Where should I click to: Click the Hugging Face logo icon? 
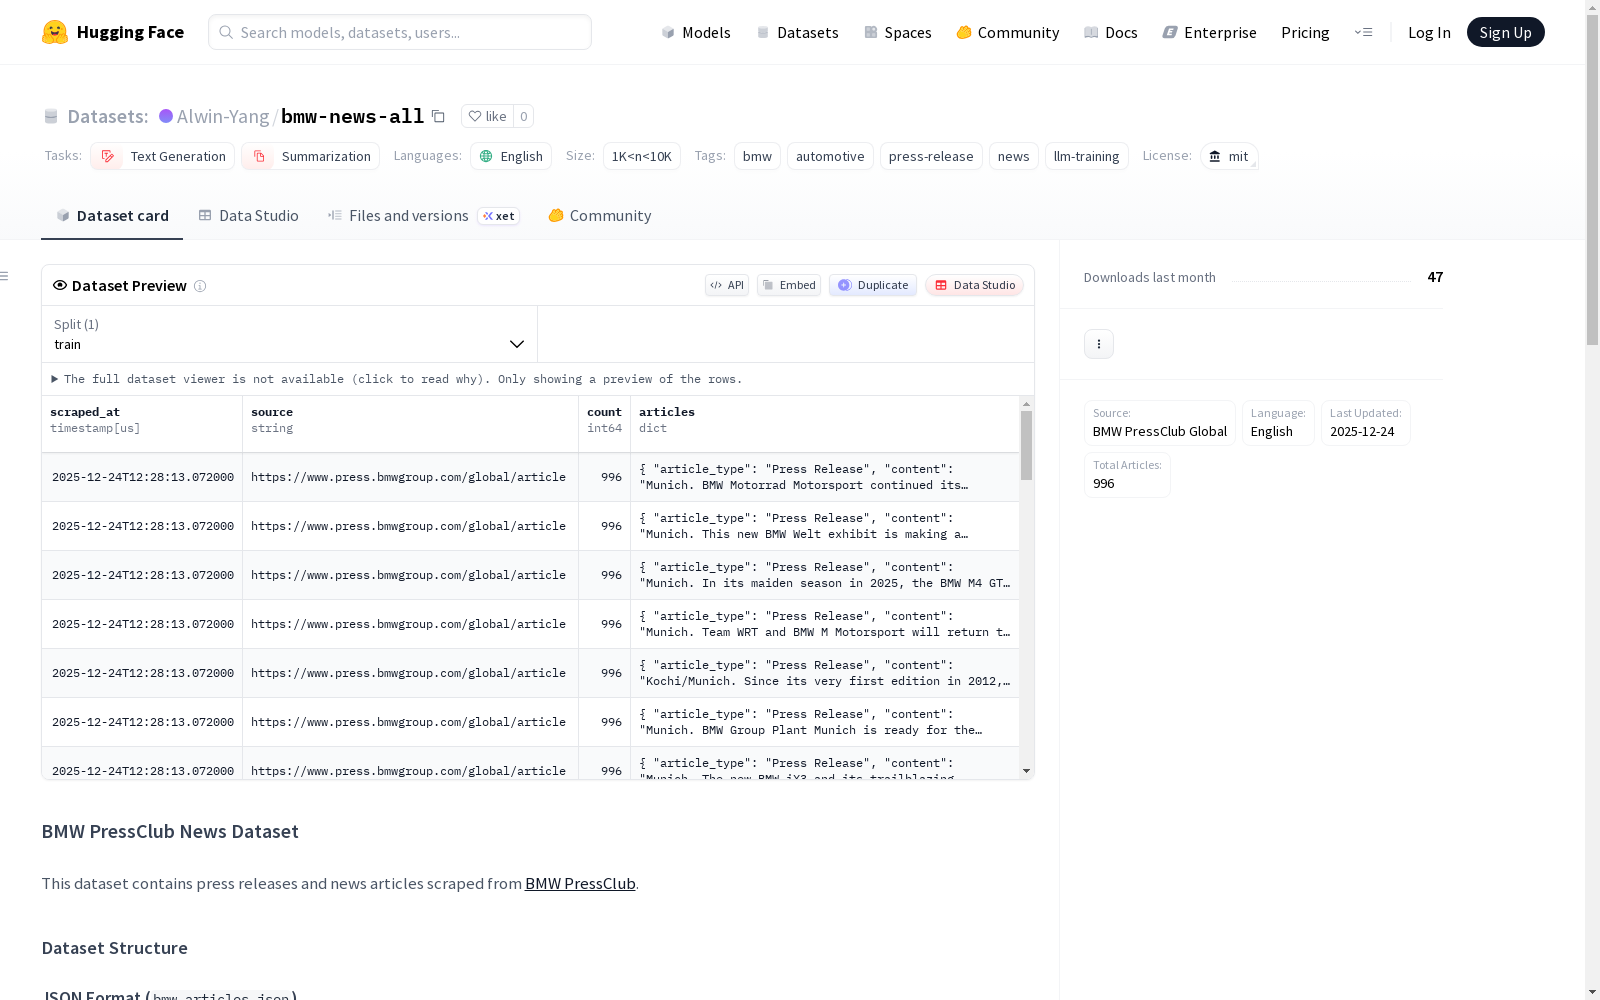tap(55, 32)
